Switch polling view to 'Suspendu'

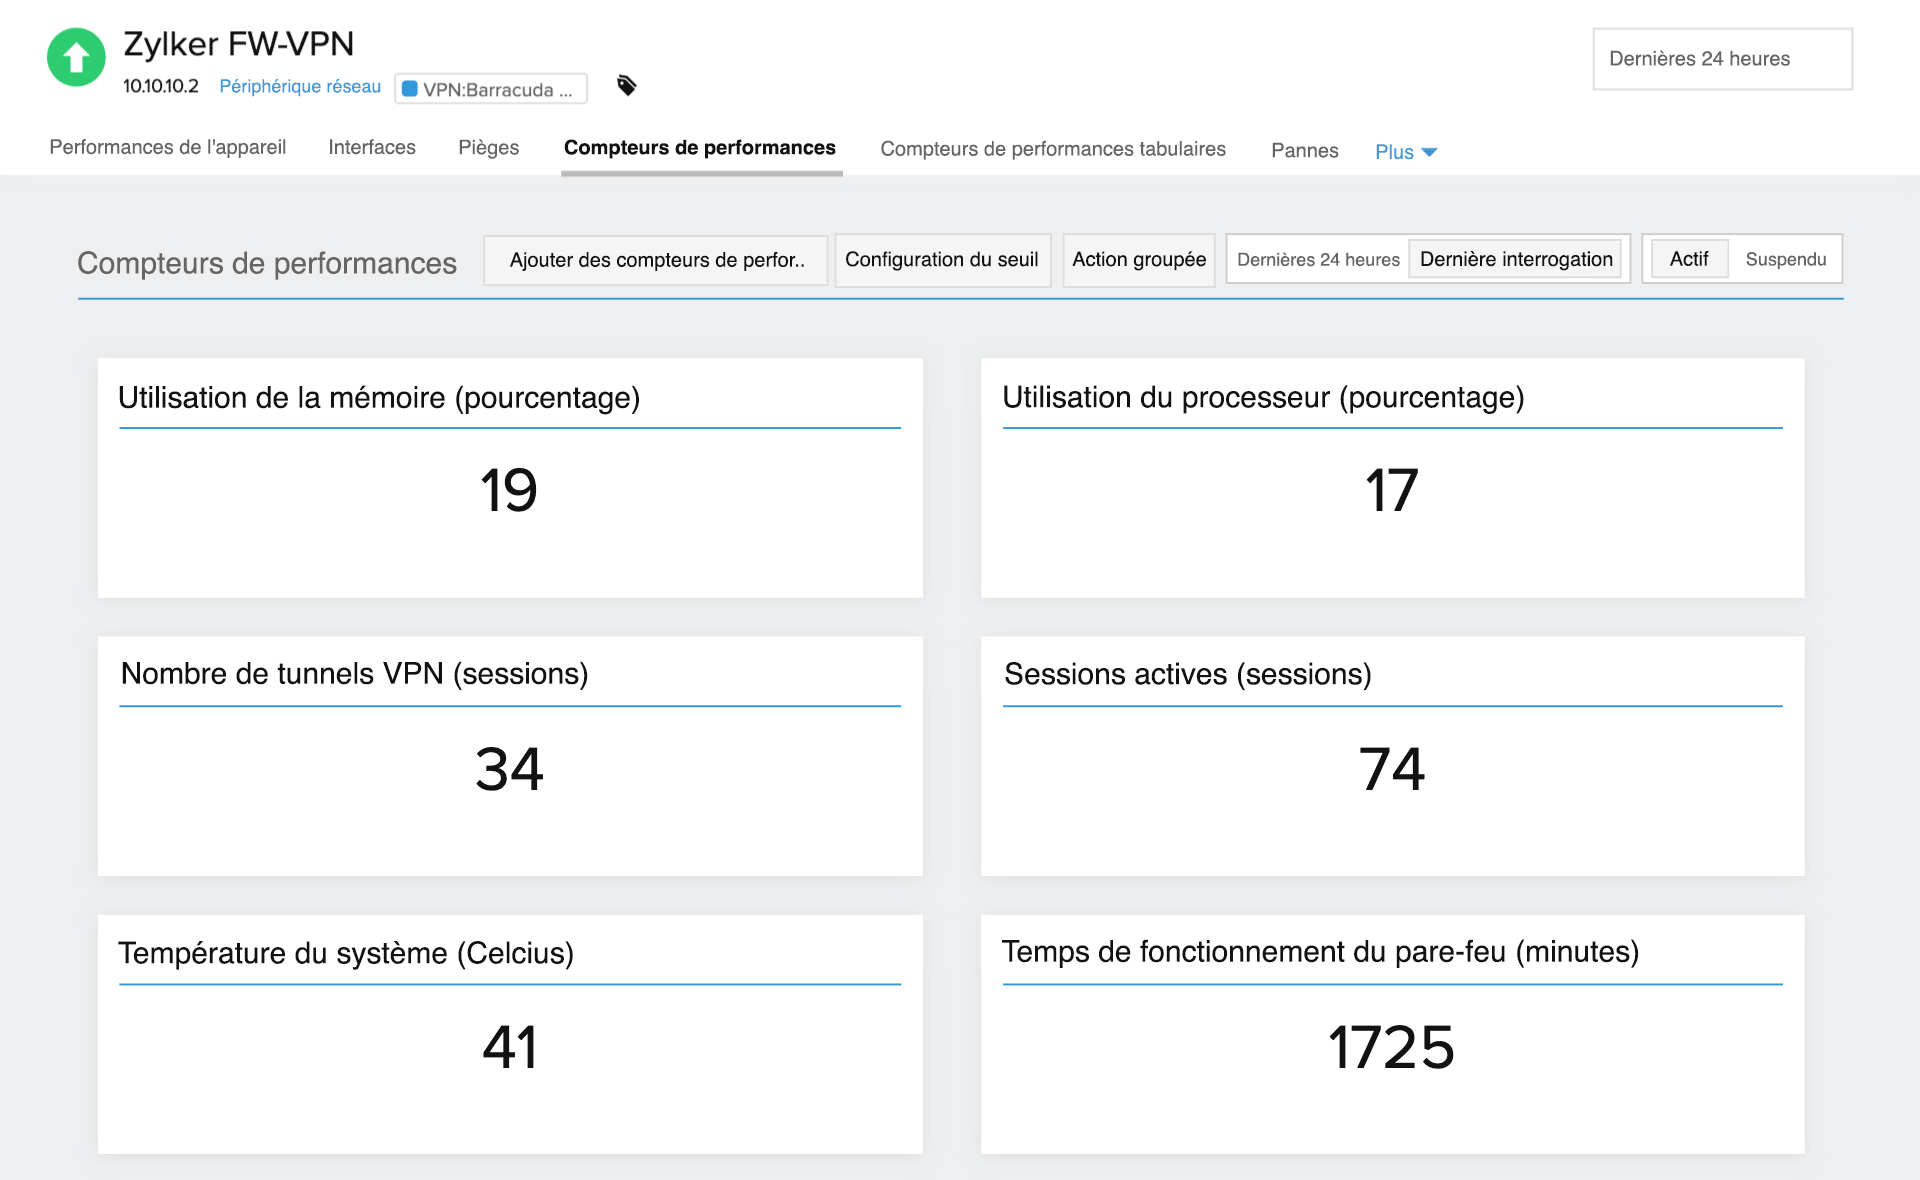coord(1787,258)
